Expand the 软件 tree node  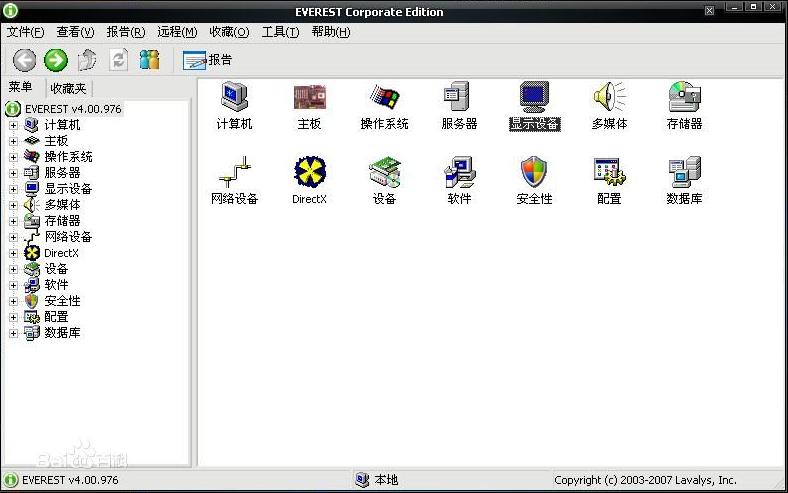14,285
